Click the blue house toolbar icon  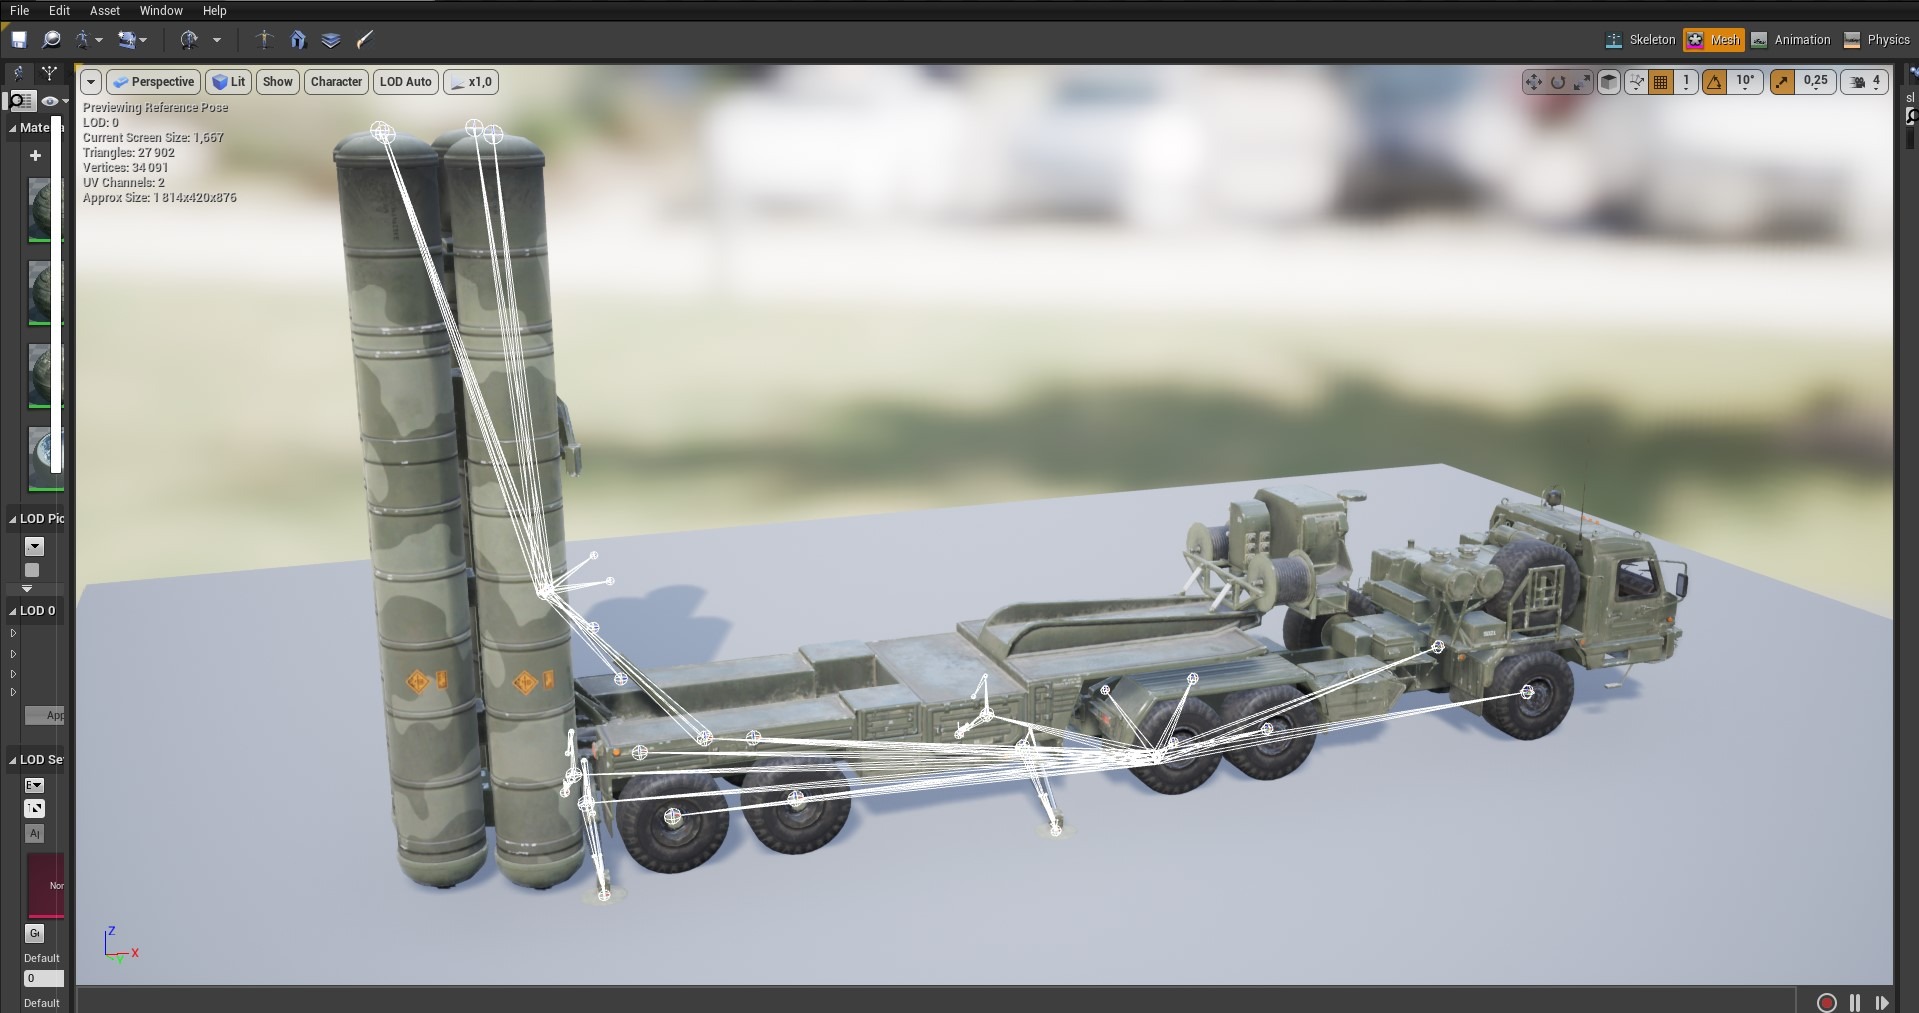(x=298, y=40)
